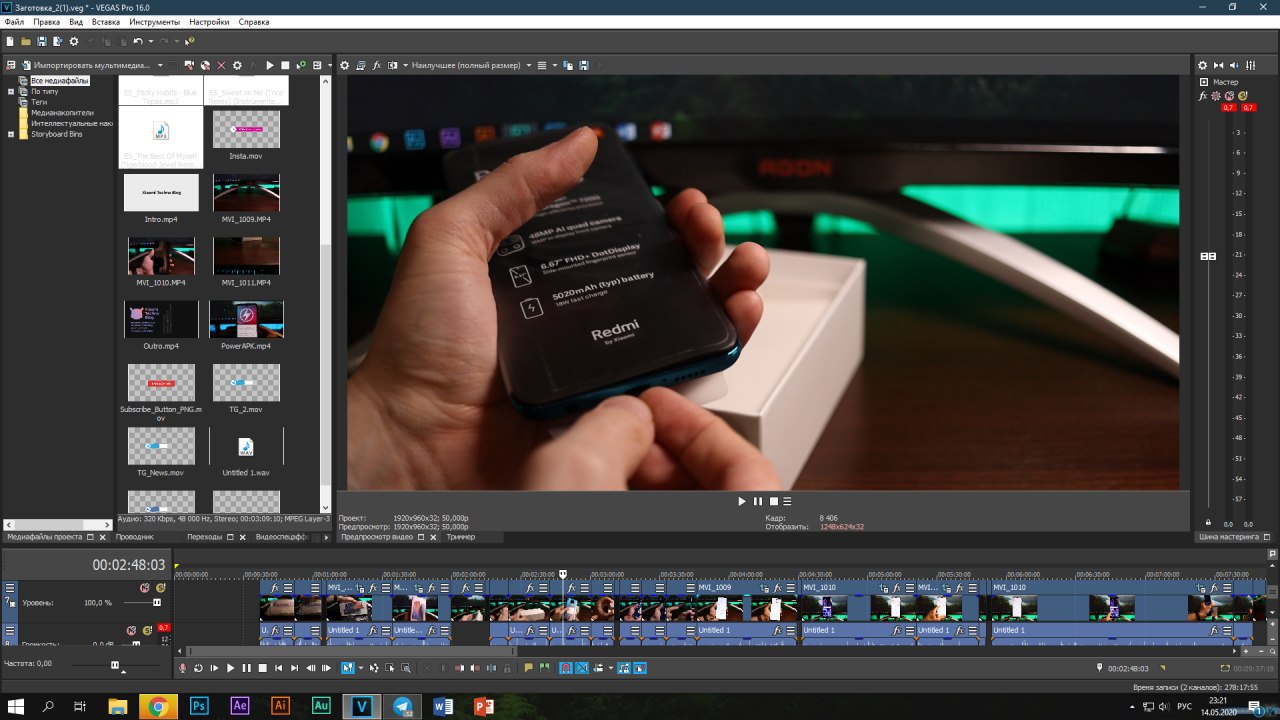Image resolution: width=1280 pixels, height=720 pixels.
Task: Toggle the snapping magnet in the timeline toolbar
Action: 565,668
